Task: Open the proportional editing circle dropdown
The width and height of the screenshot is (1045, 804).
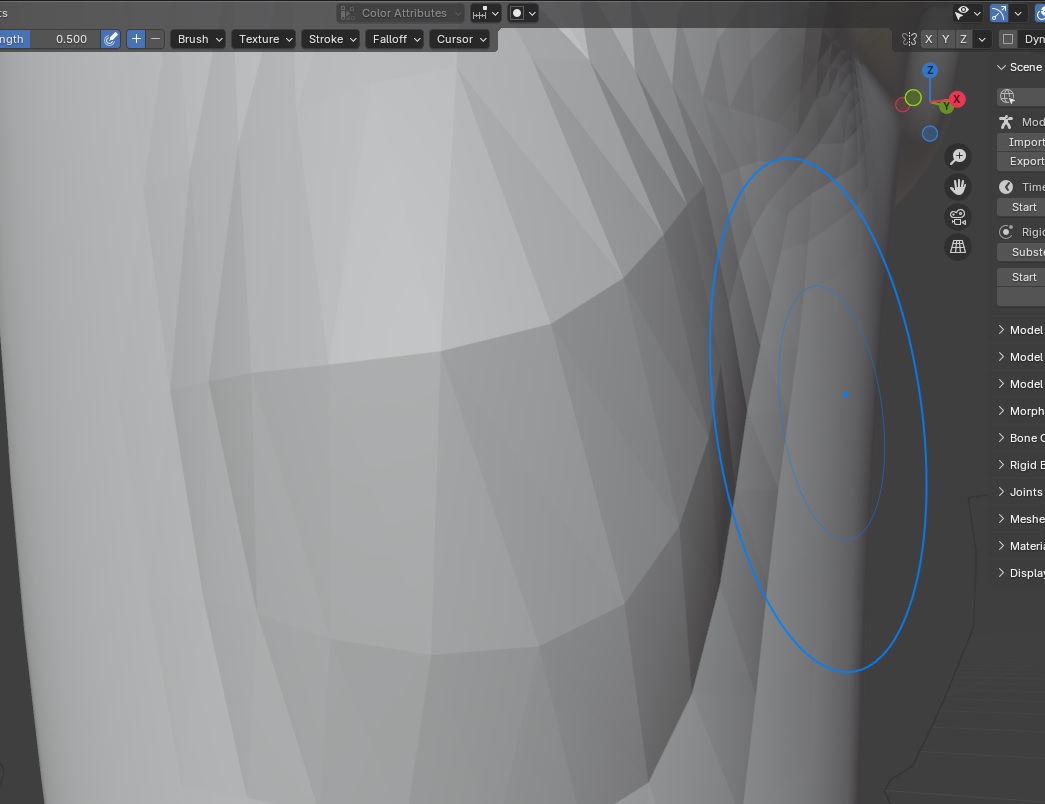Action: coord(522,13)
